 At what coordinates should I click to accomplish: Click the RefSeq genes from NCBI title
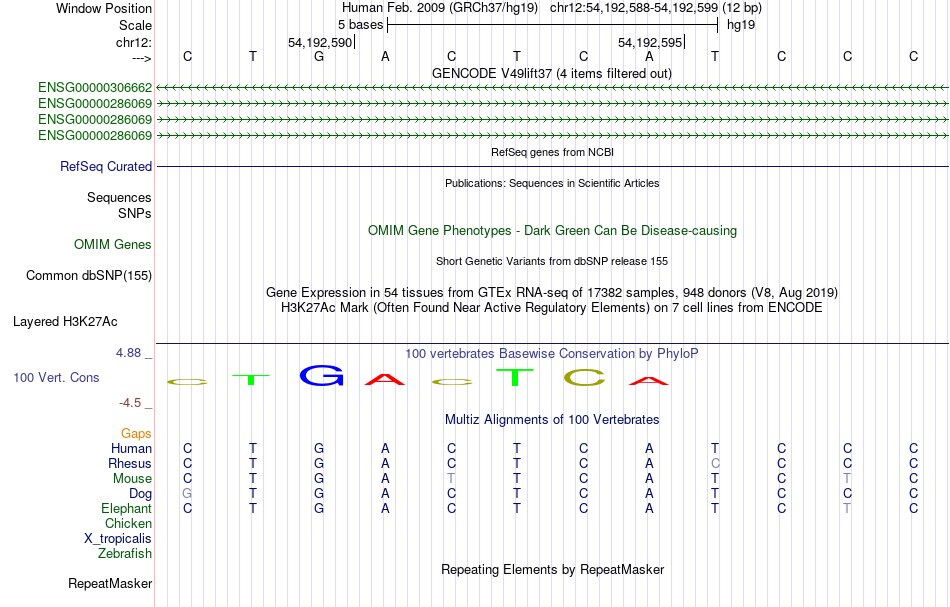pos(553,153)
